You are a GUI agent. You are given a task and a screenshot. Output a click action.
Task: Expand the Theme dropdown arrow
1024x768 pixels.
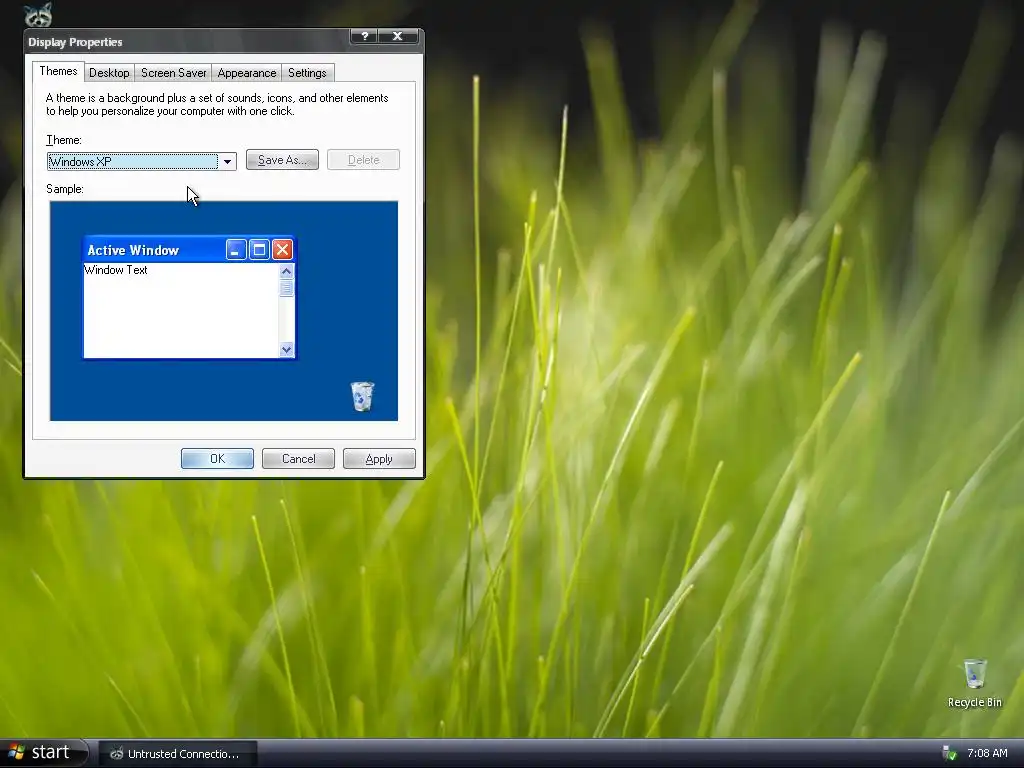coord(227,161)
